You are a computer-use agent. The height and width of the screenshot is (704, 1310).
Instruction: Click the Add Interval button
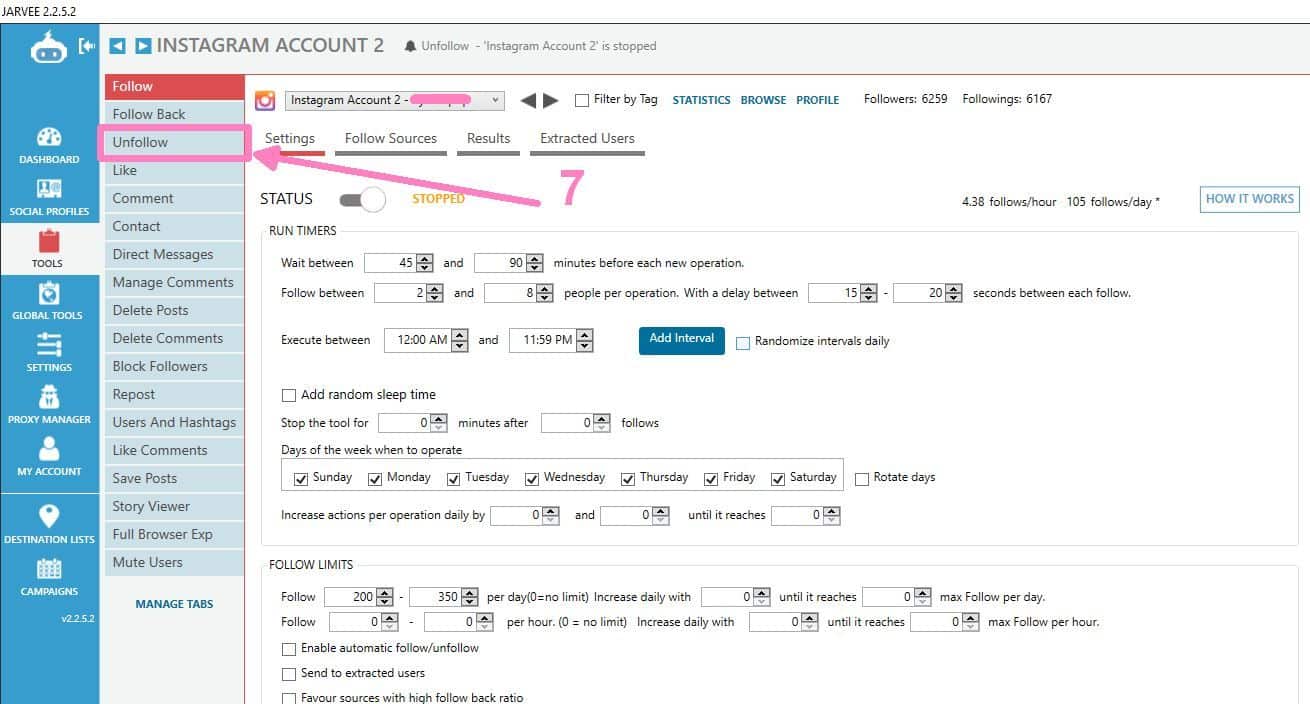[682, 339]
